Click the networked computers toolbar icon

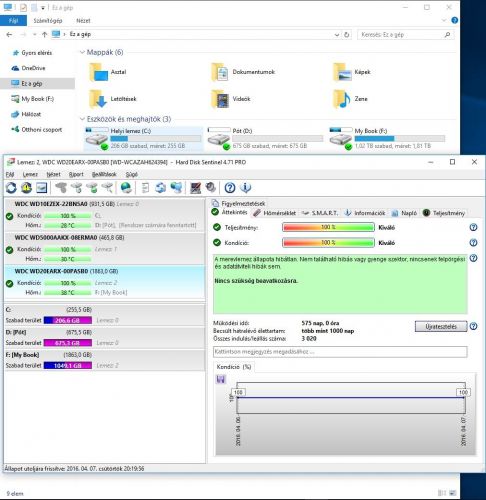176,188
